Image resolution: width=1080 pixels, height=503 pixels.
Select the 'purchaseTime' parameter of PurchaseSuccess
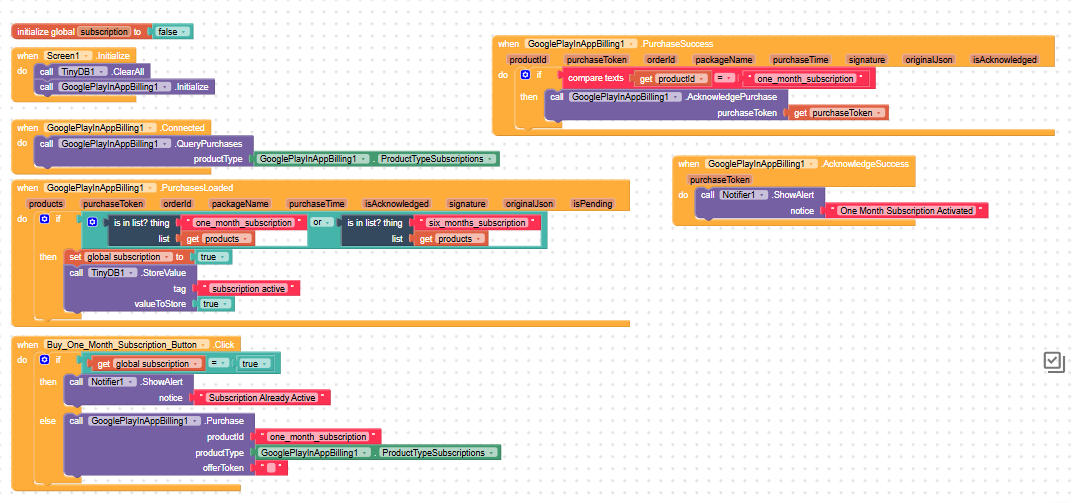click(x=800, y=60)
